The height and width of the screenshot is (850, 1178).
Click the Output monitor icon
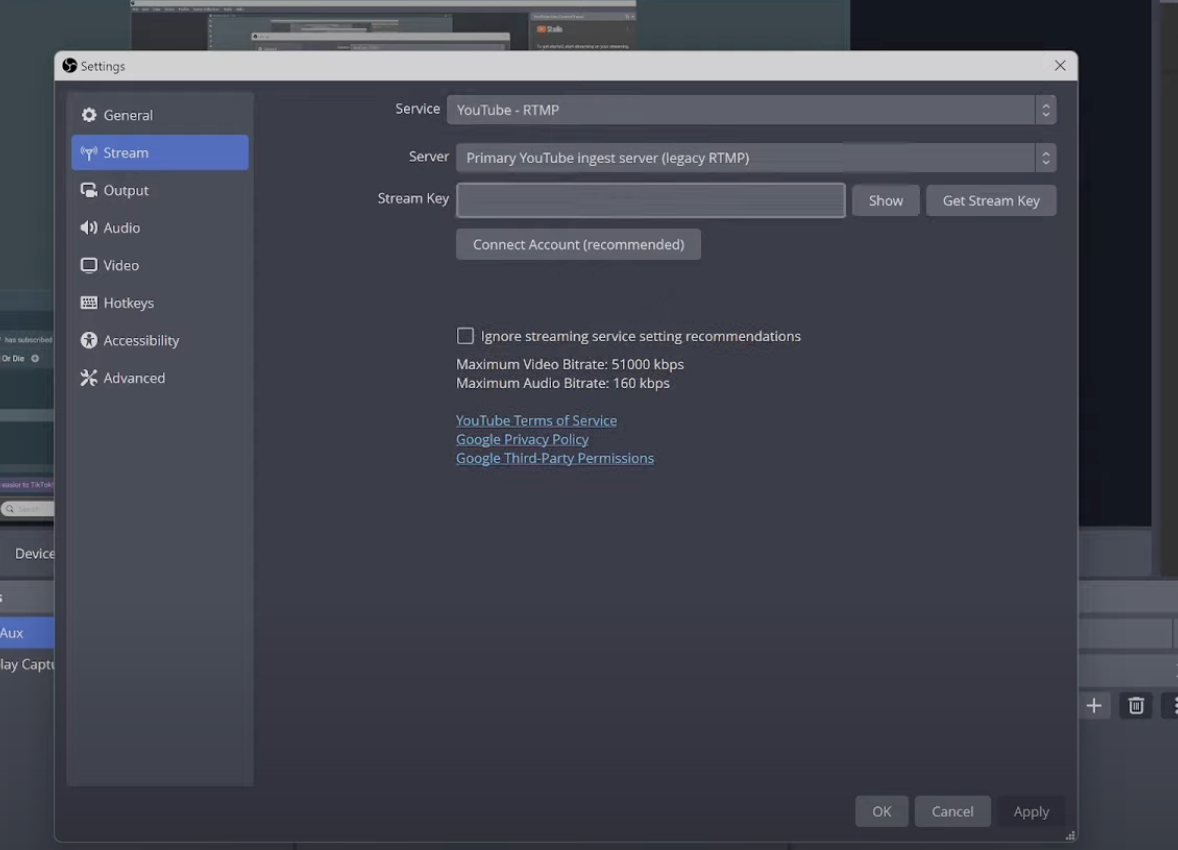click(x=89, y=190)
